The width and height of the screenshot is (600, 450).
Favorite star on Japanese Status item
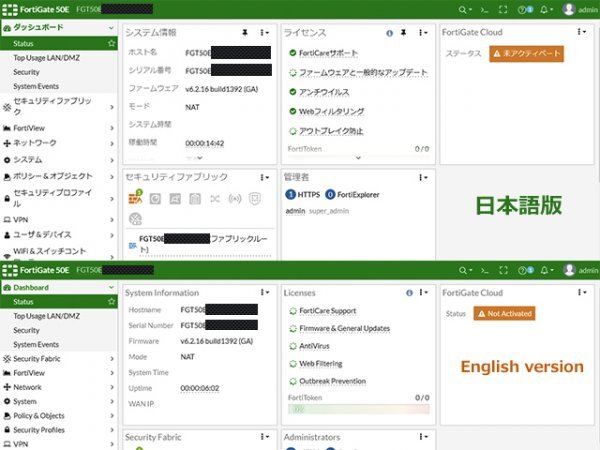pos(111,43)
